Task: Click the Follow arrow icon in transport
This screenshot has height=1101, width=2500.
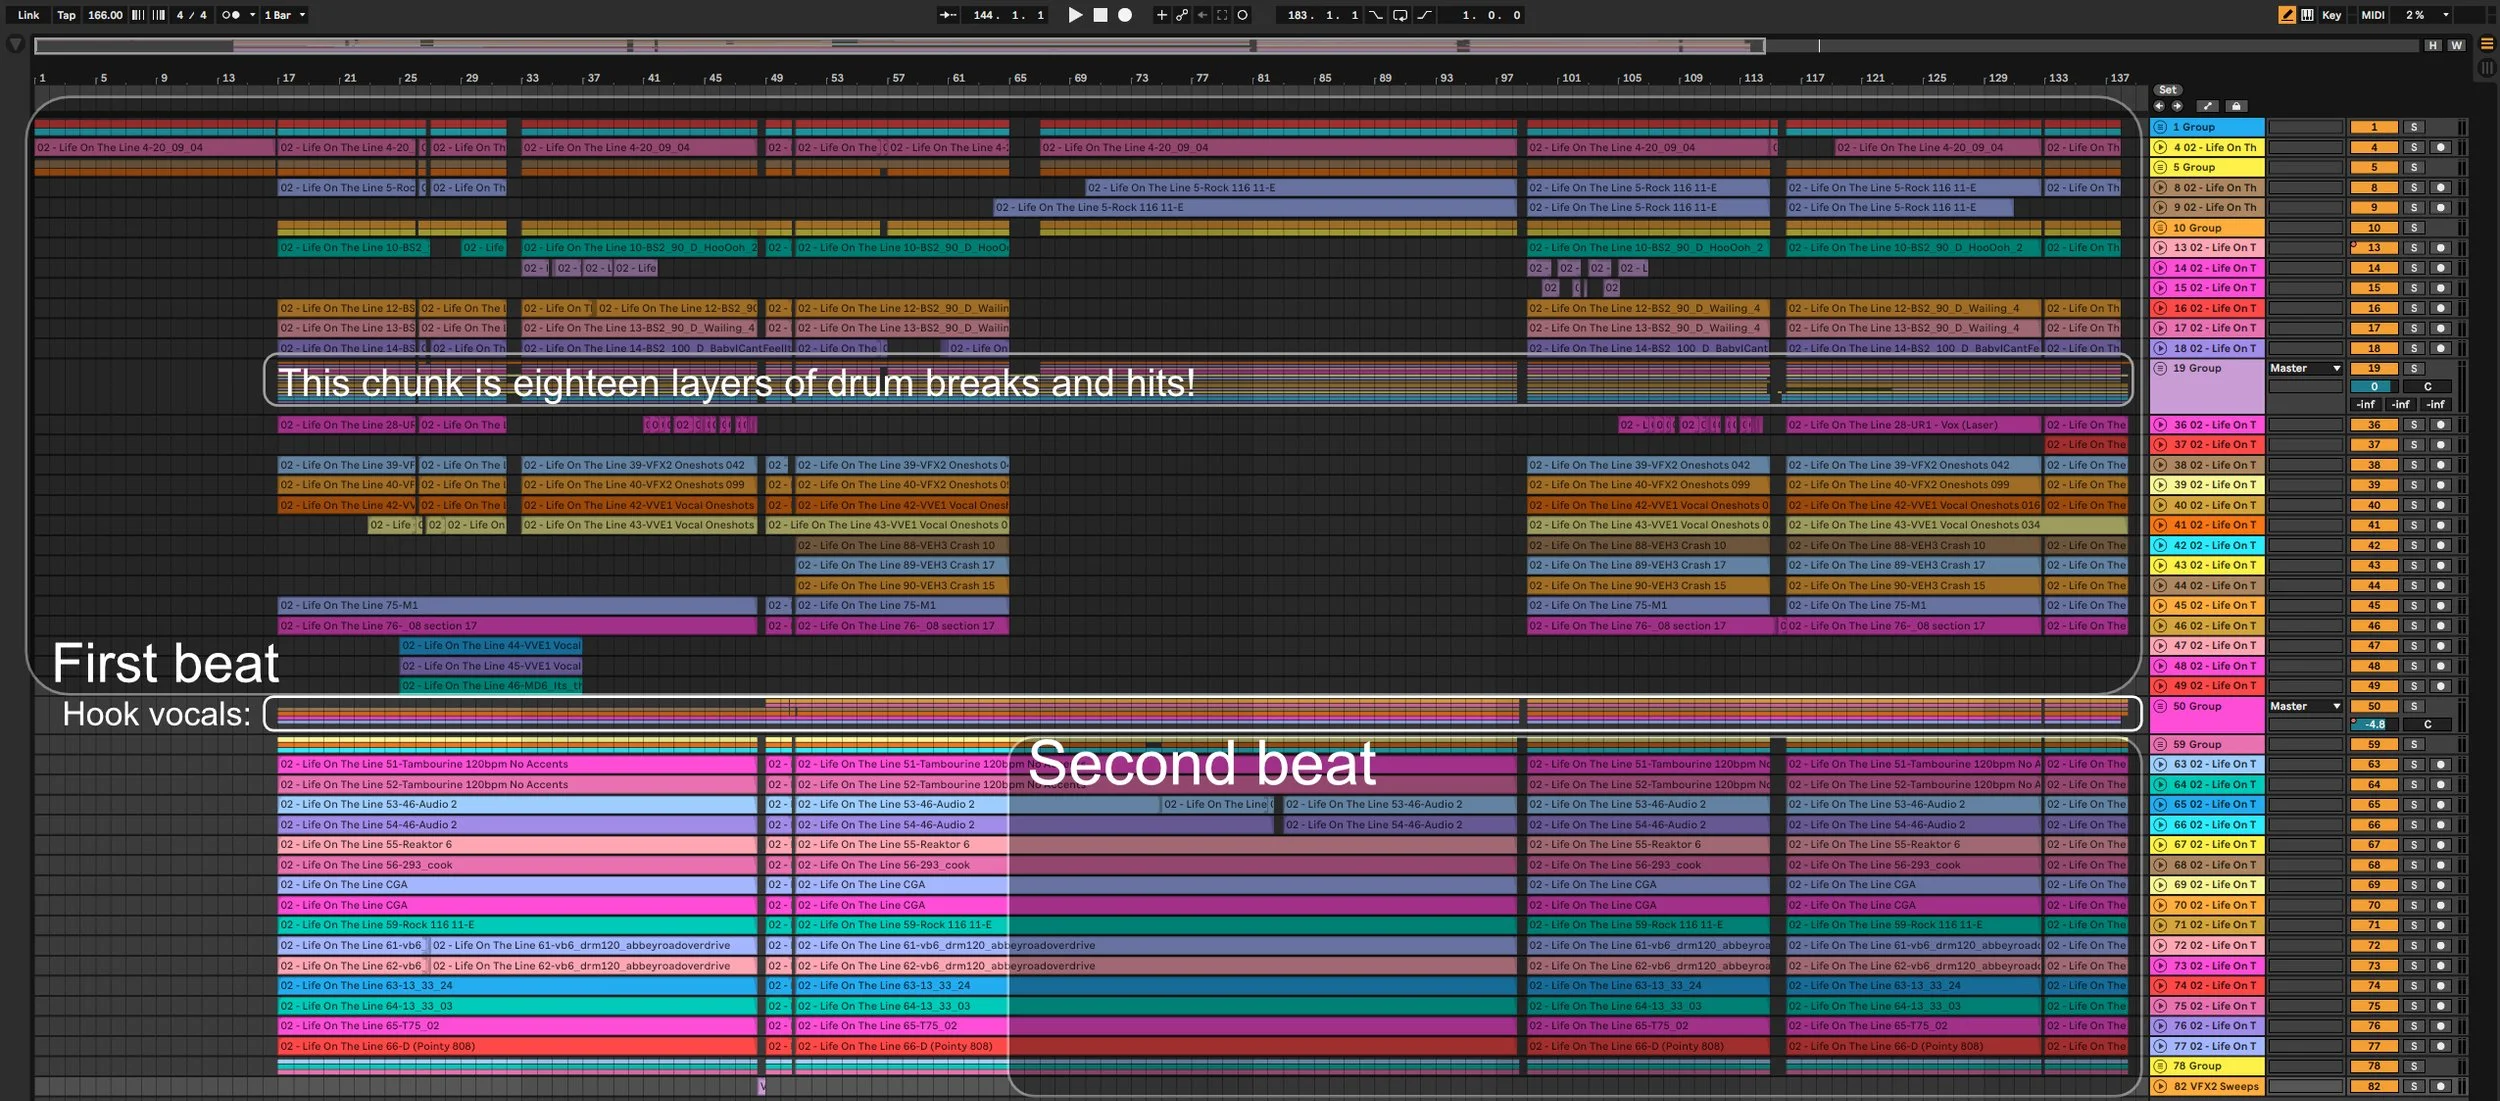Action: click(x=947, y=15)
